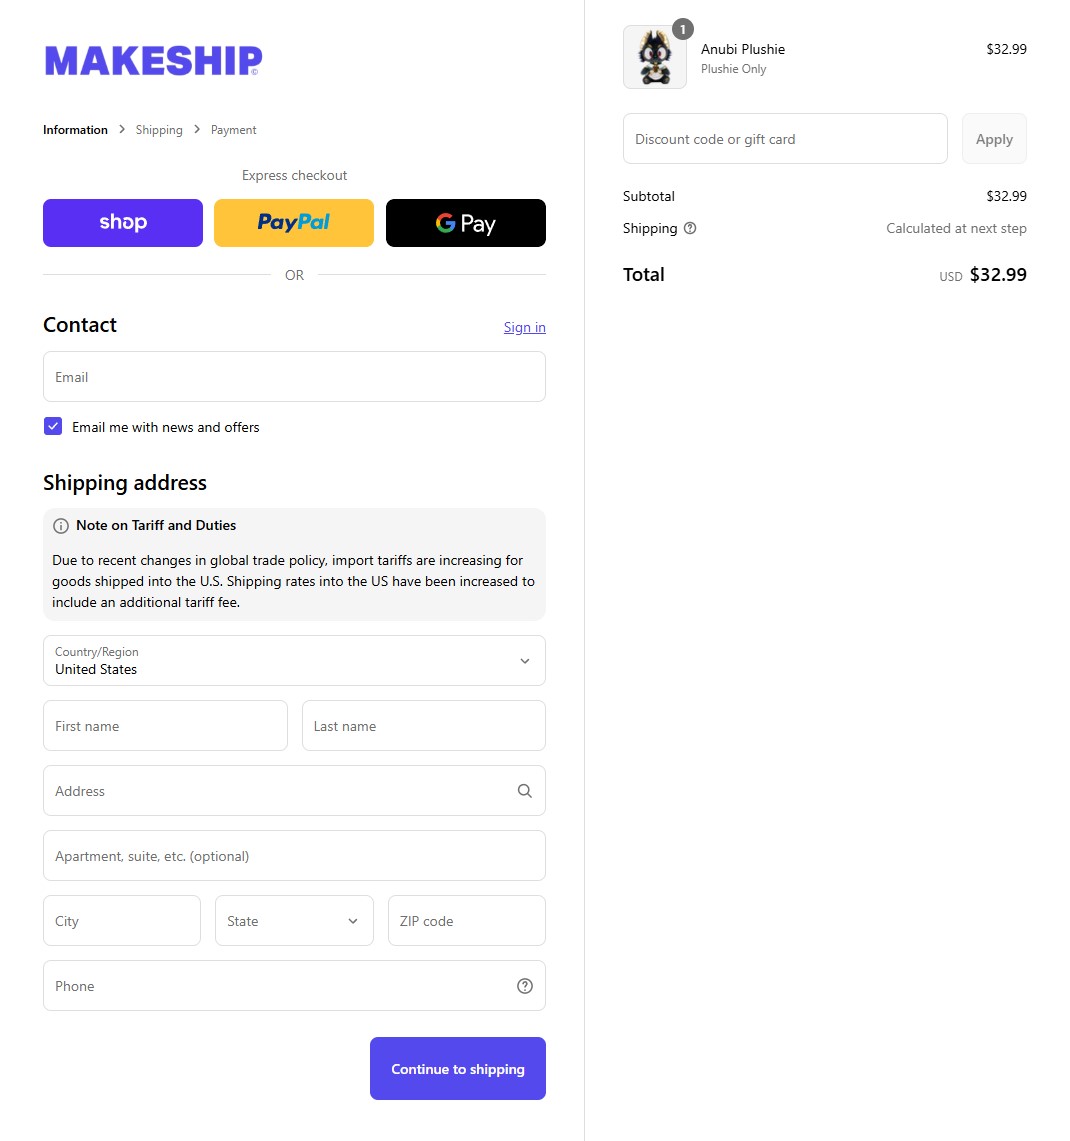Viewport: 1070px width, 1141px height.
Task: Select the Information breadcrumb step
Action: (x=75, y=130)
